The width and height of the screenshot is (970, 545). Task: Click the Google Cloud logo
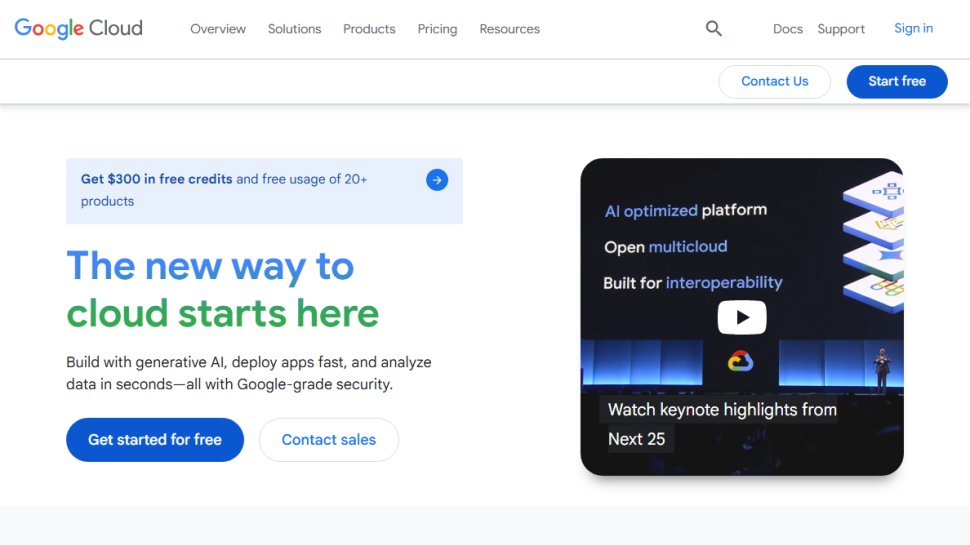(79, 28)
